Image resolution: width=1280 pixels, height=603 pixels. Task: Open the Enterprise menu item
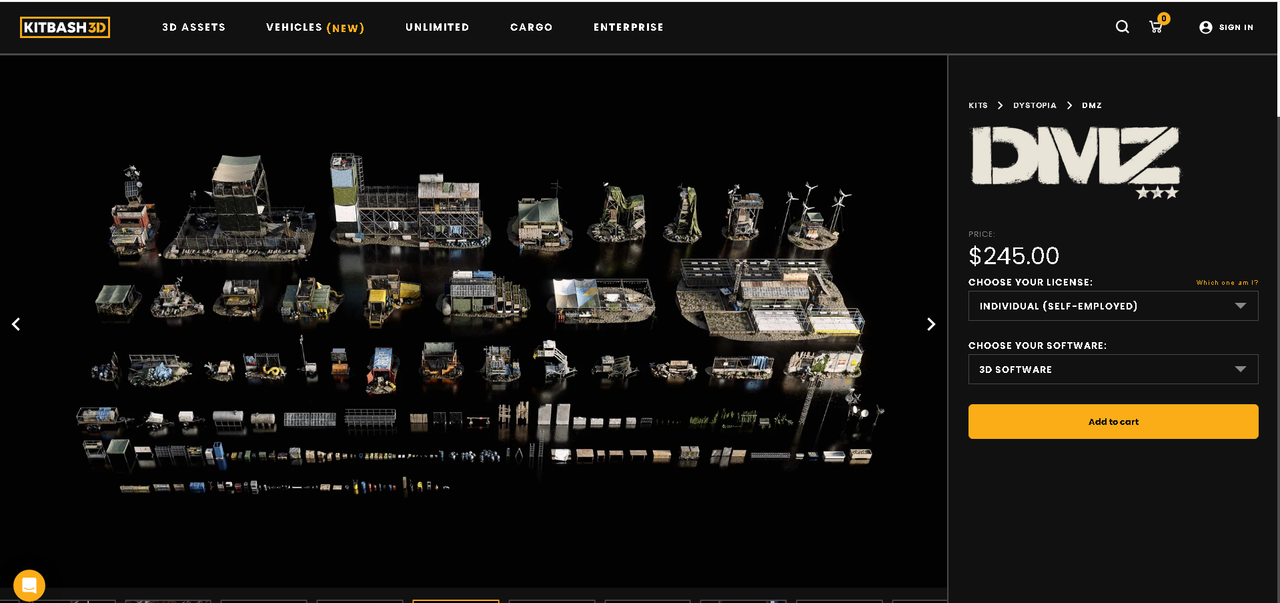point(628,27)
